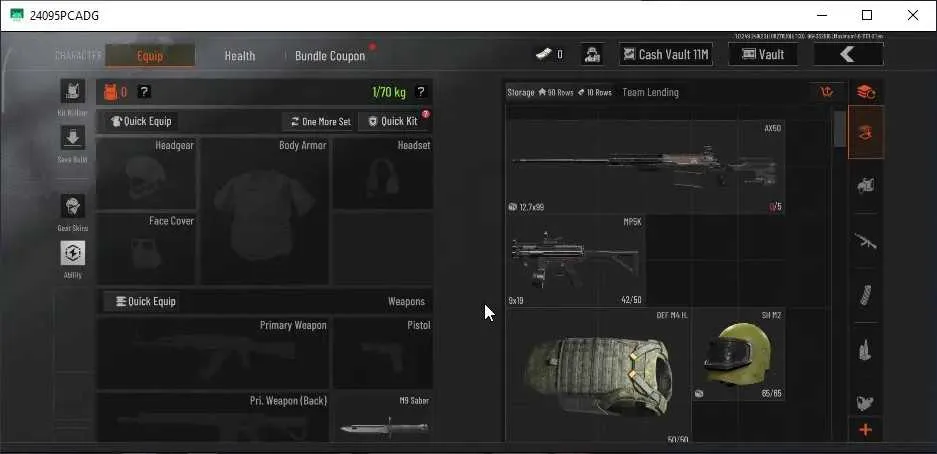Click the 12.7x99 ammo label
The image size is (937, 454).
[x=532, y=207]
